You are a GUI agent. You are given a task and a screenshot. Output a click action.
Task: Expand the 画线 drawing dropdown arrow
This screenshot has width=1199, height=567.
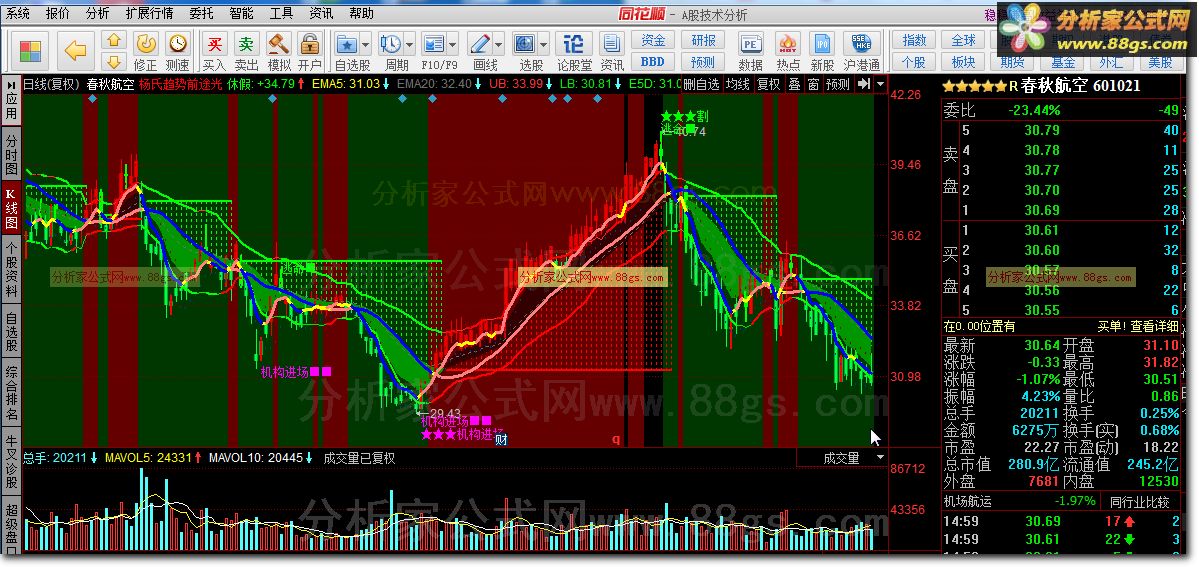[498, 44]
